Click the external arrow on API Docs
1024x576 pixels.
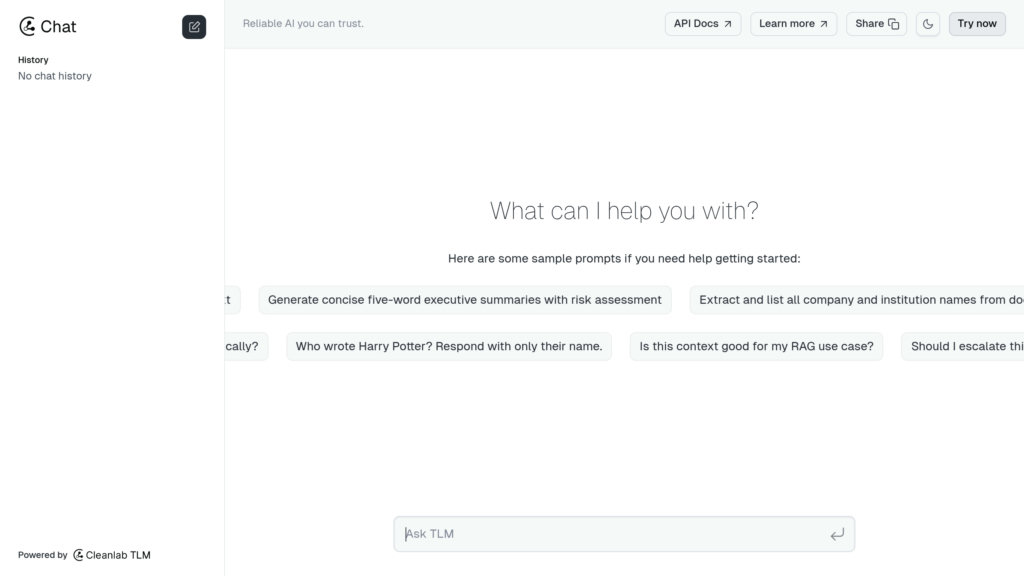tap(728, 24)
